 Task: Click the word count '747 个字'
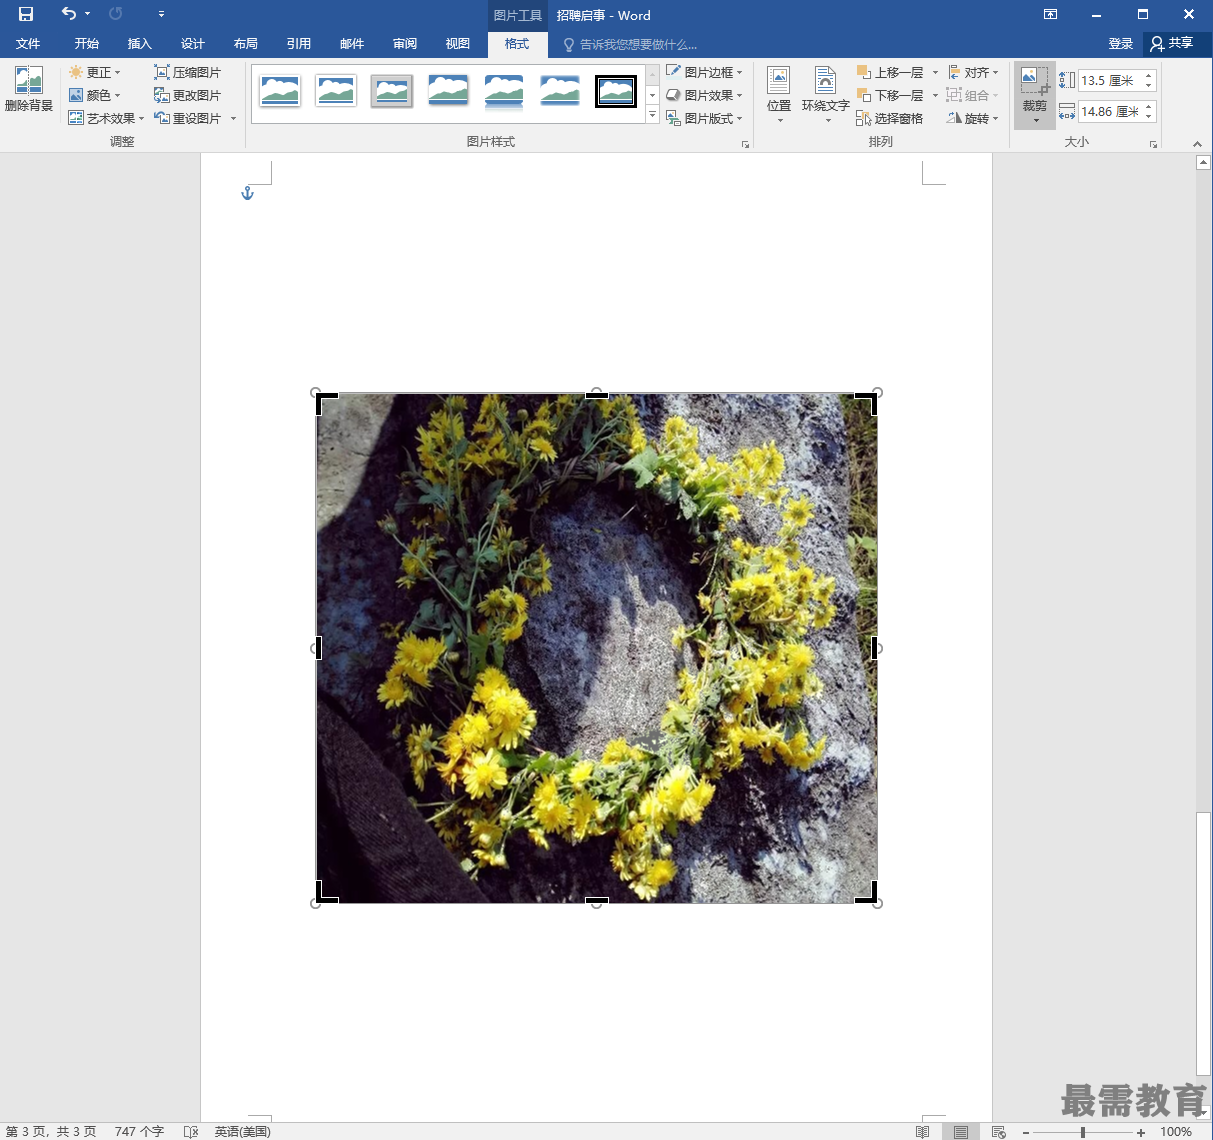[x=139, y=1131]
